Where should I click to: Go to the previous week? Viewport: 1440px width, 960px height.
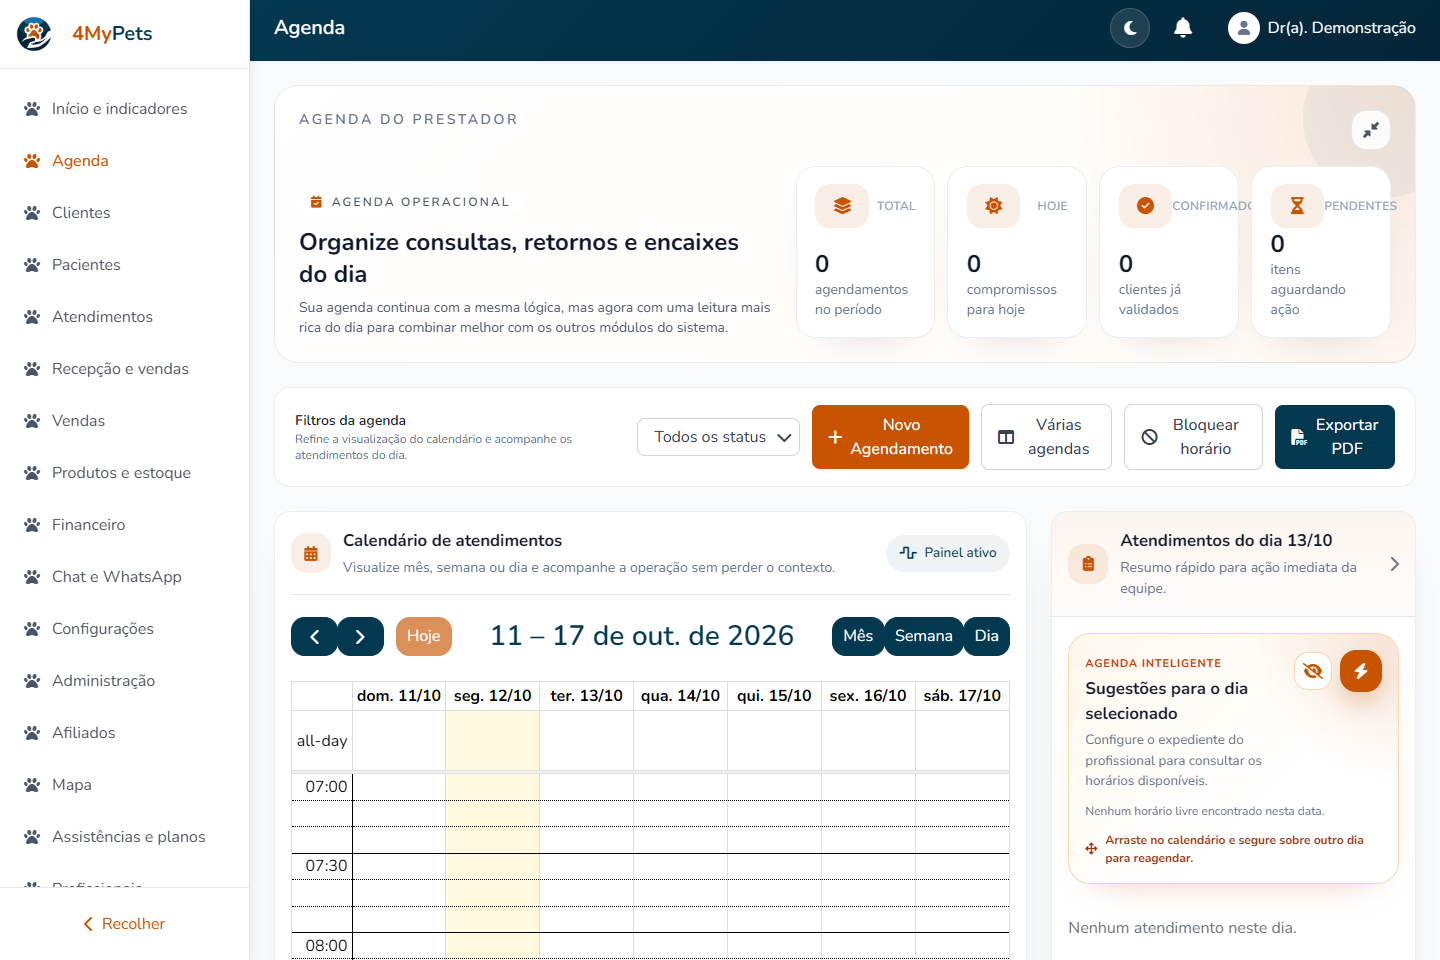(x=314, y=637)
